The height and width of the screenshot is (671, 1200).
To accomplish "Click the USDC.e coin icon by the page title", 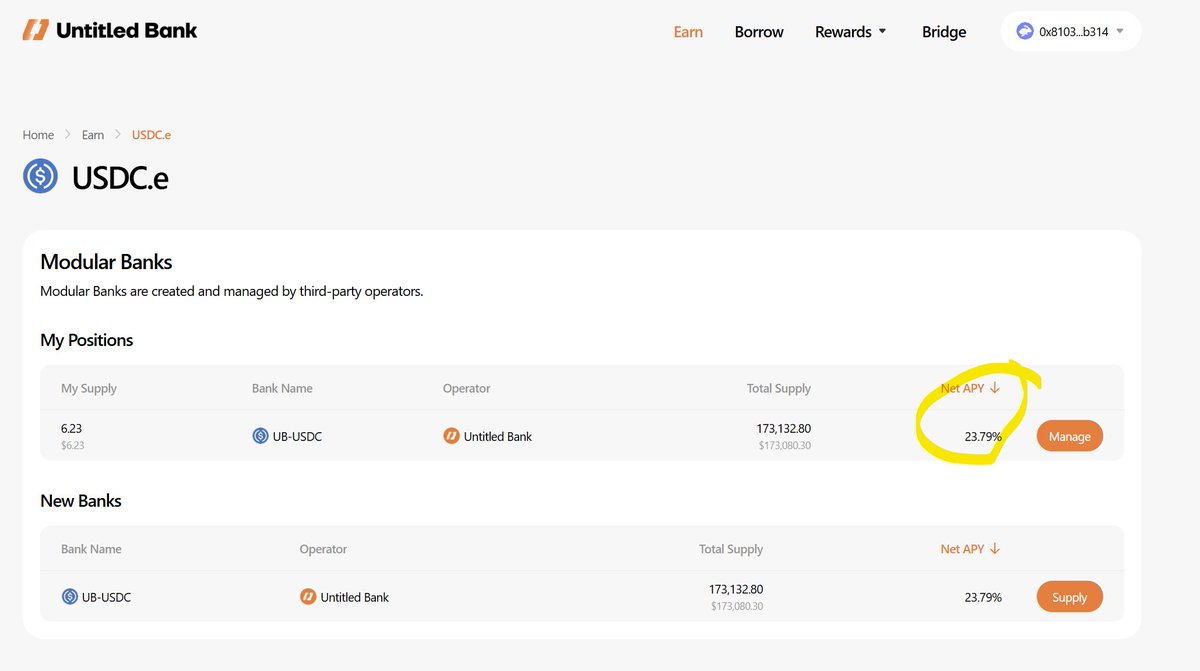I will 41,177.
